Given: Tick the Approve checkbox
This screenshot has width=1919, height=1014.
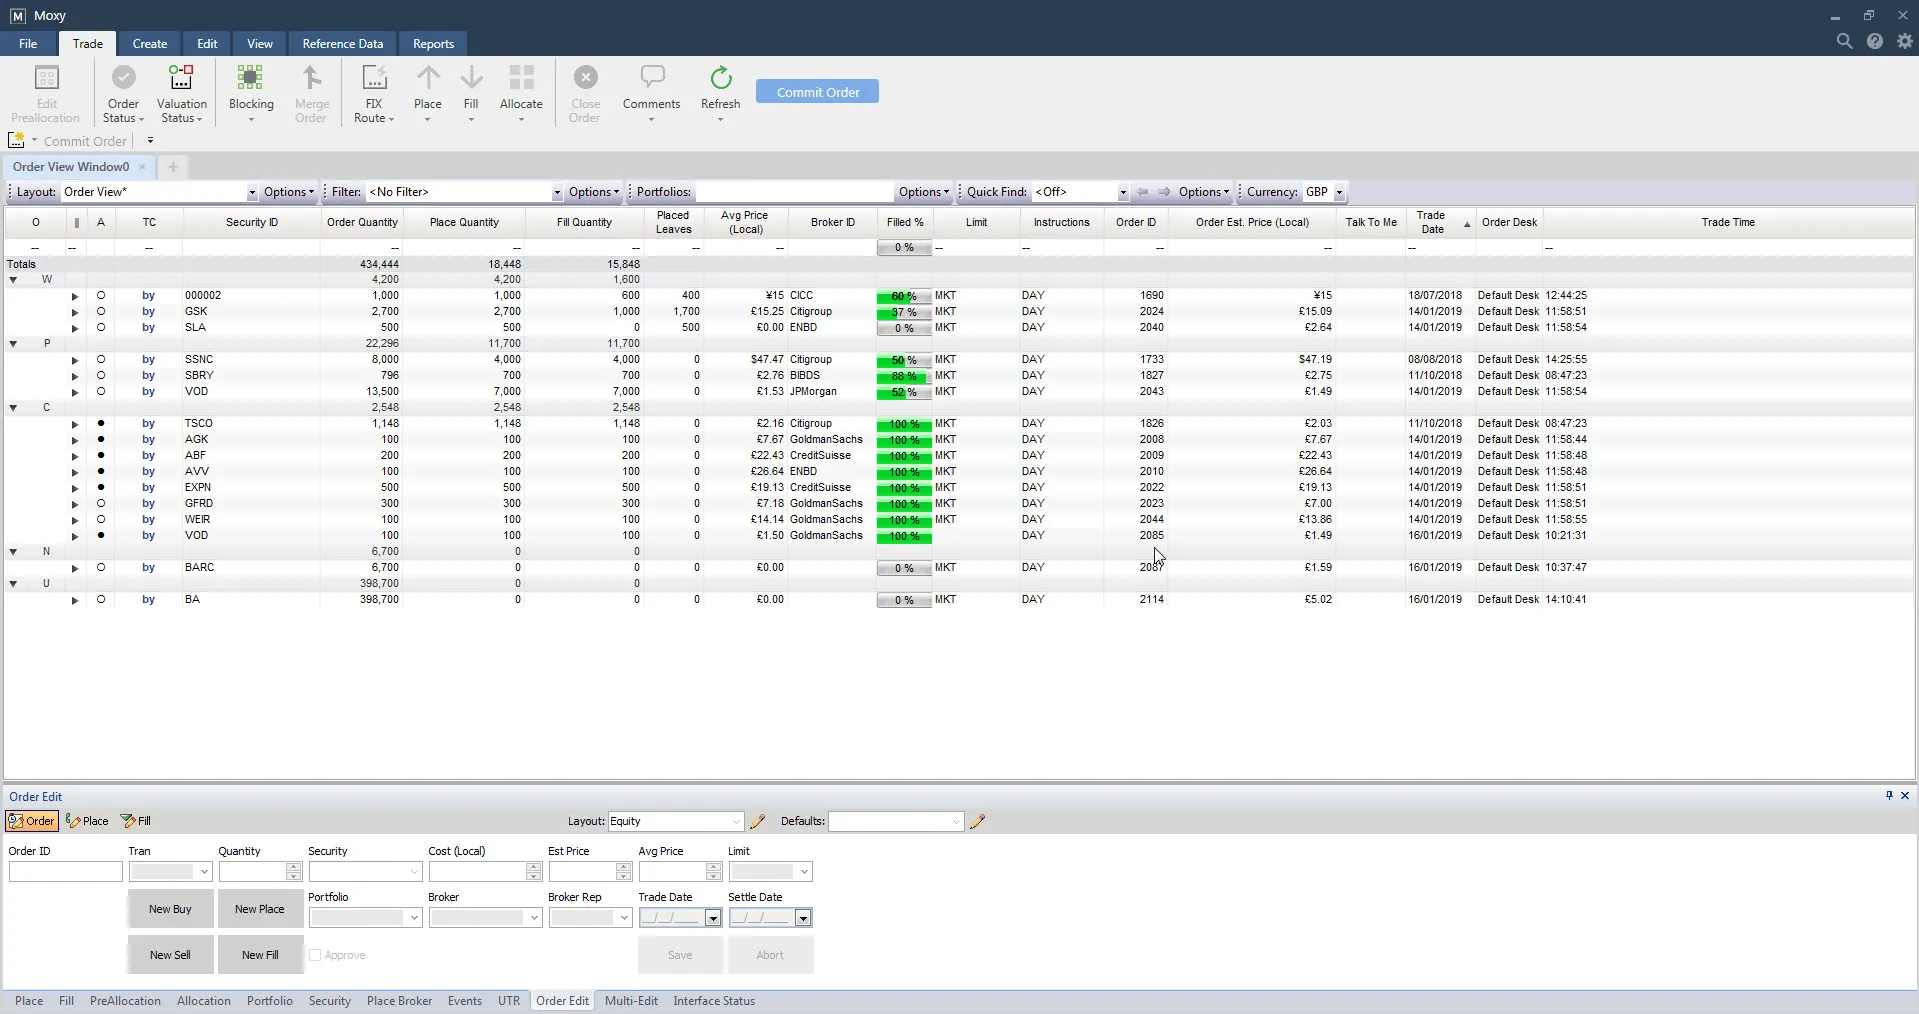Looking at the screenshot, I should (x=315, y=955).
